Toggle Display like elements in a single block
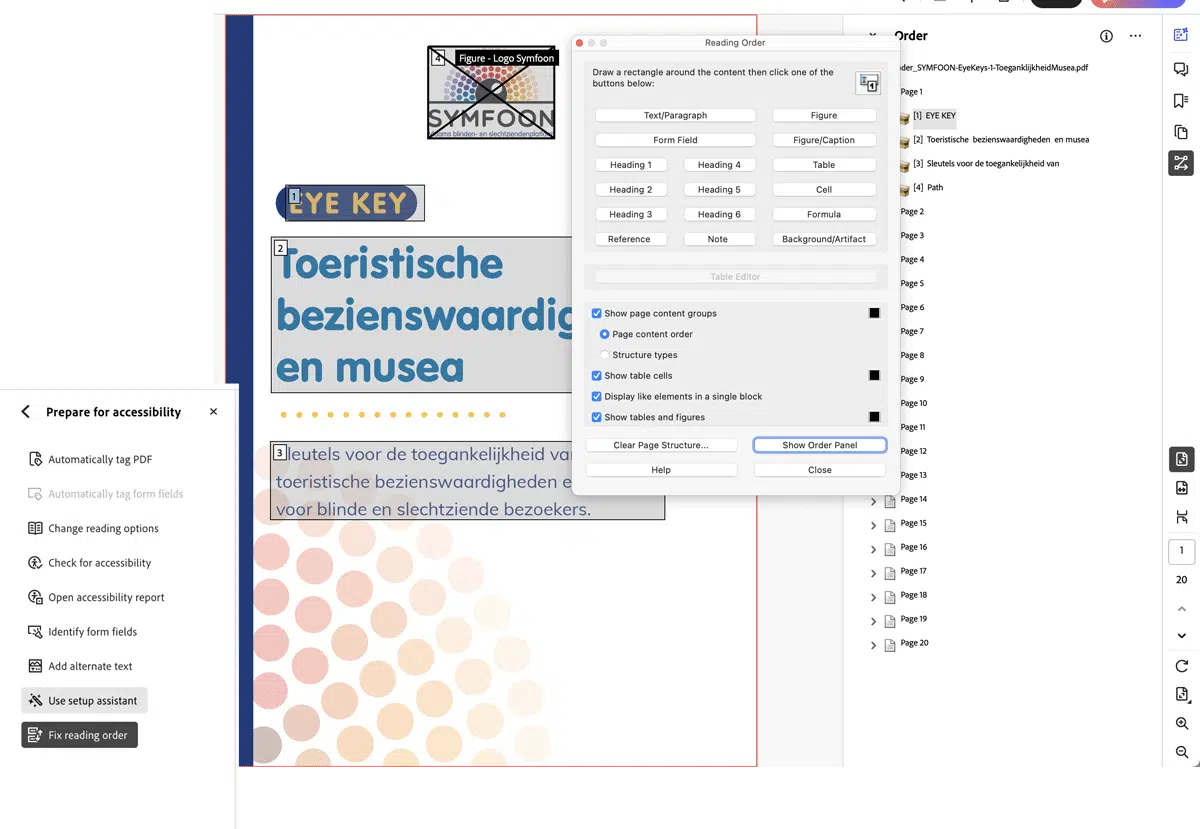1200x829 pixels. 597,396
